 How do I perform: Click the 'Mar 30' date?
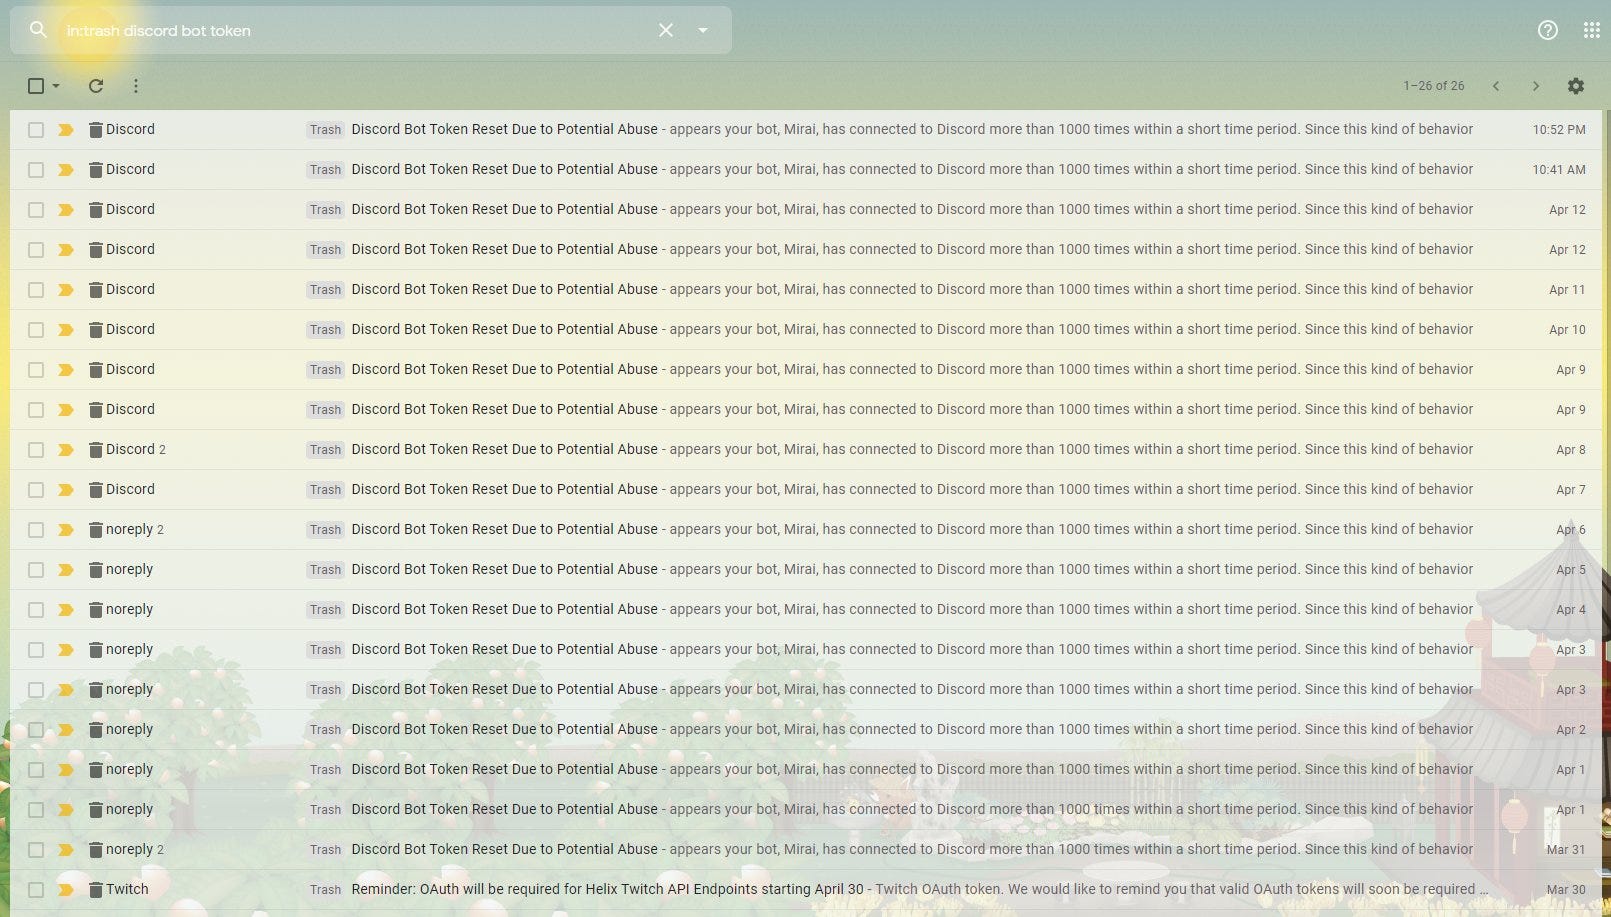(x=1566, y=890)
